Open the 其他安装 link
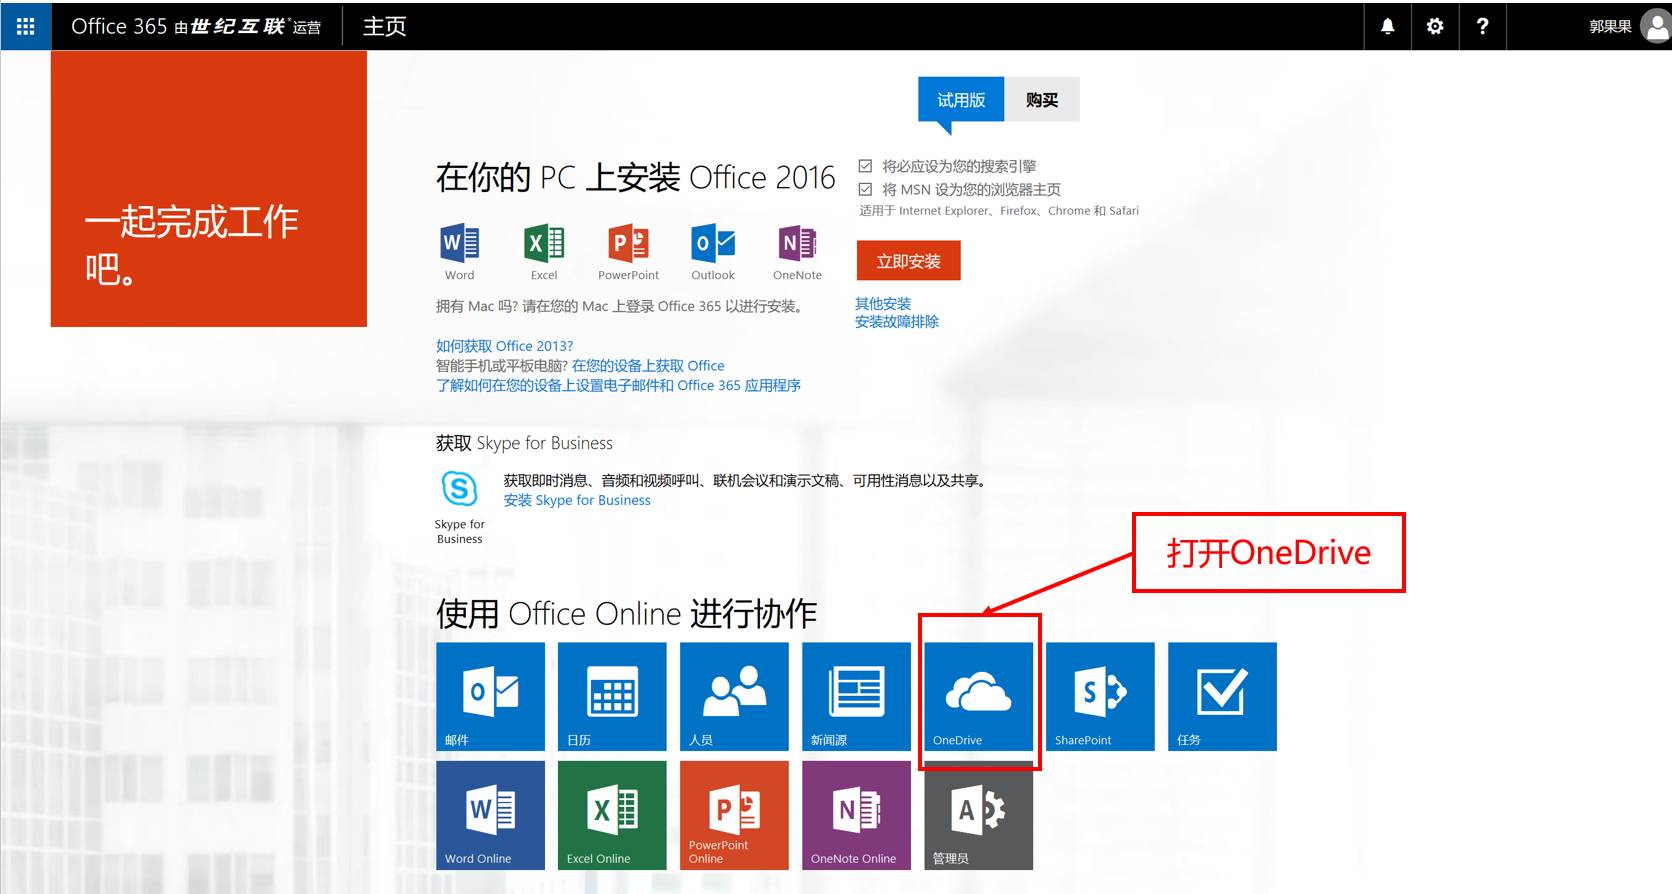This screenshot has height=894, width=1672. (x=883, y=303)
